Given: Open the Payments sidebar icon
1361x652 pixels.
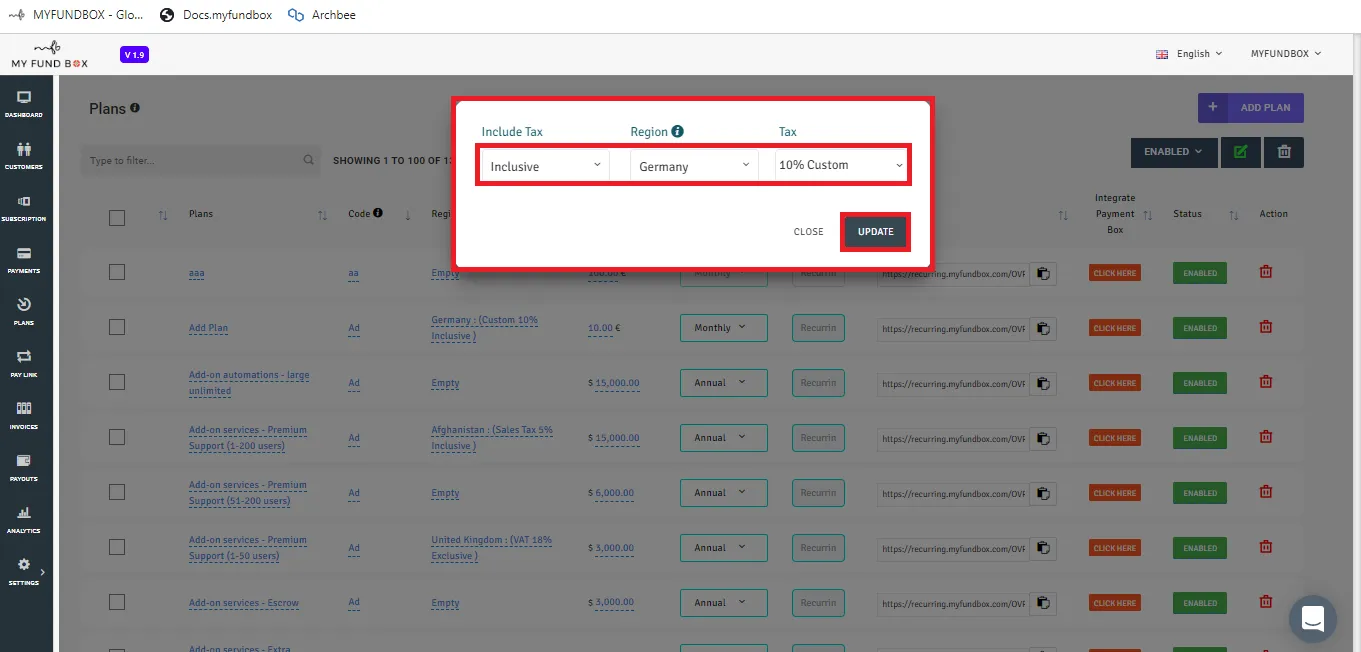Looking at the screenshot, I should [24, 253].
